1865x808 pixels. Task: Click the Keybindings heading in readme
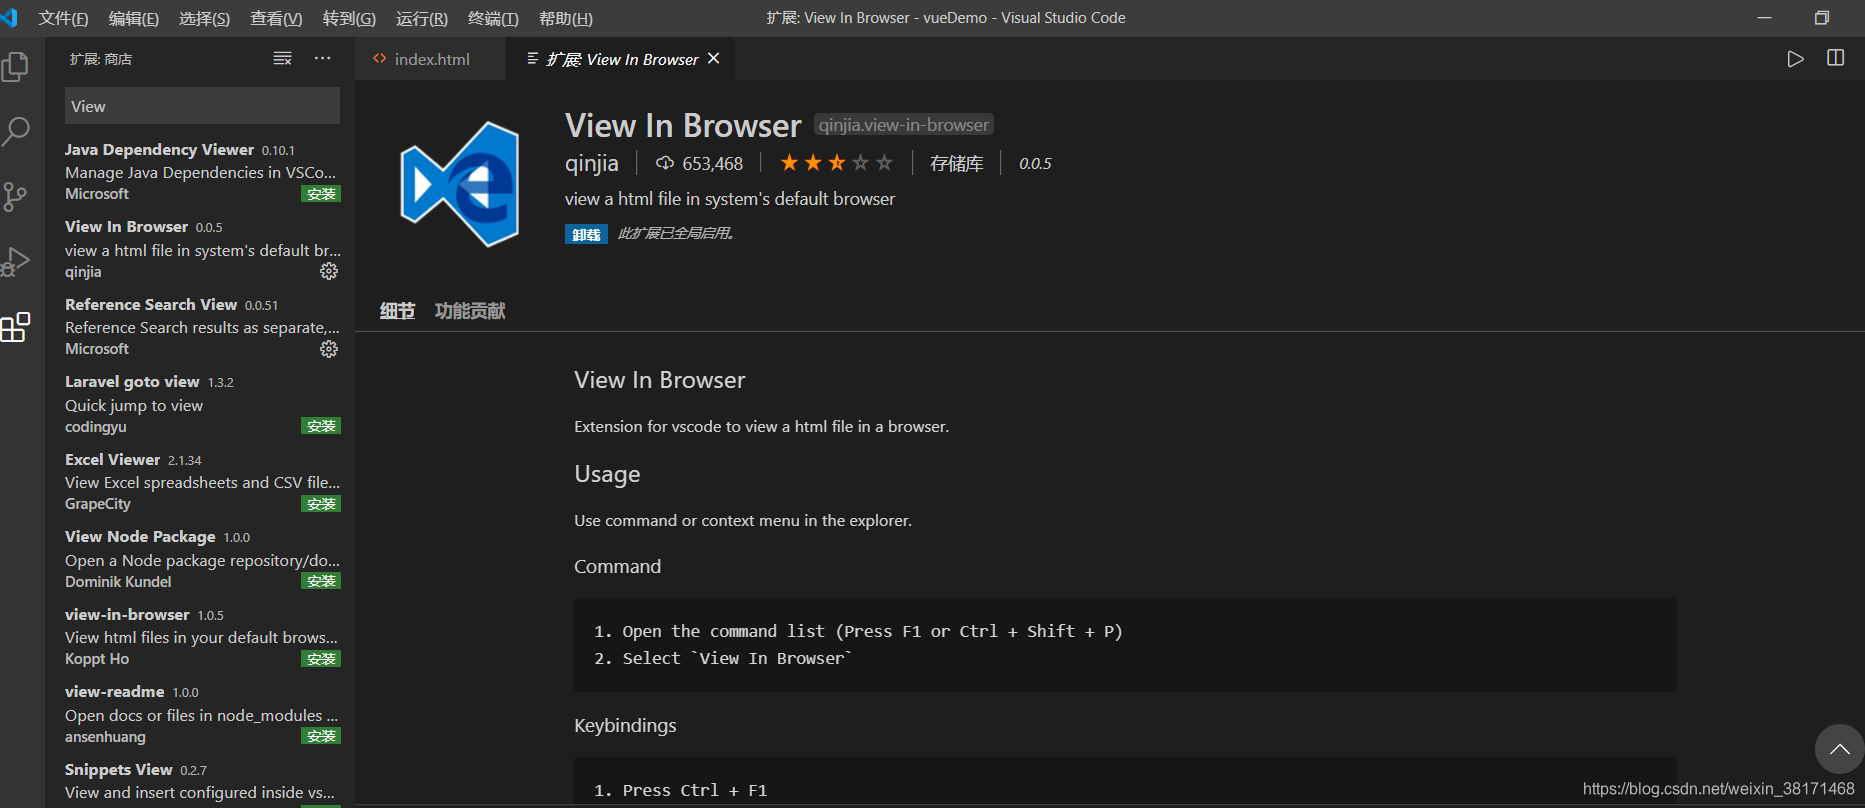[x=625, y=725]
